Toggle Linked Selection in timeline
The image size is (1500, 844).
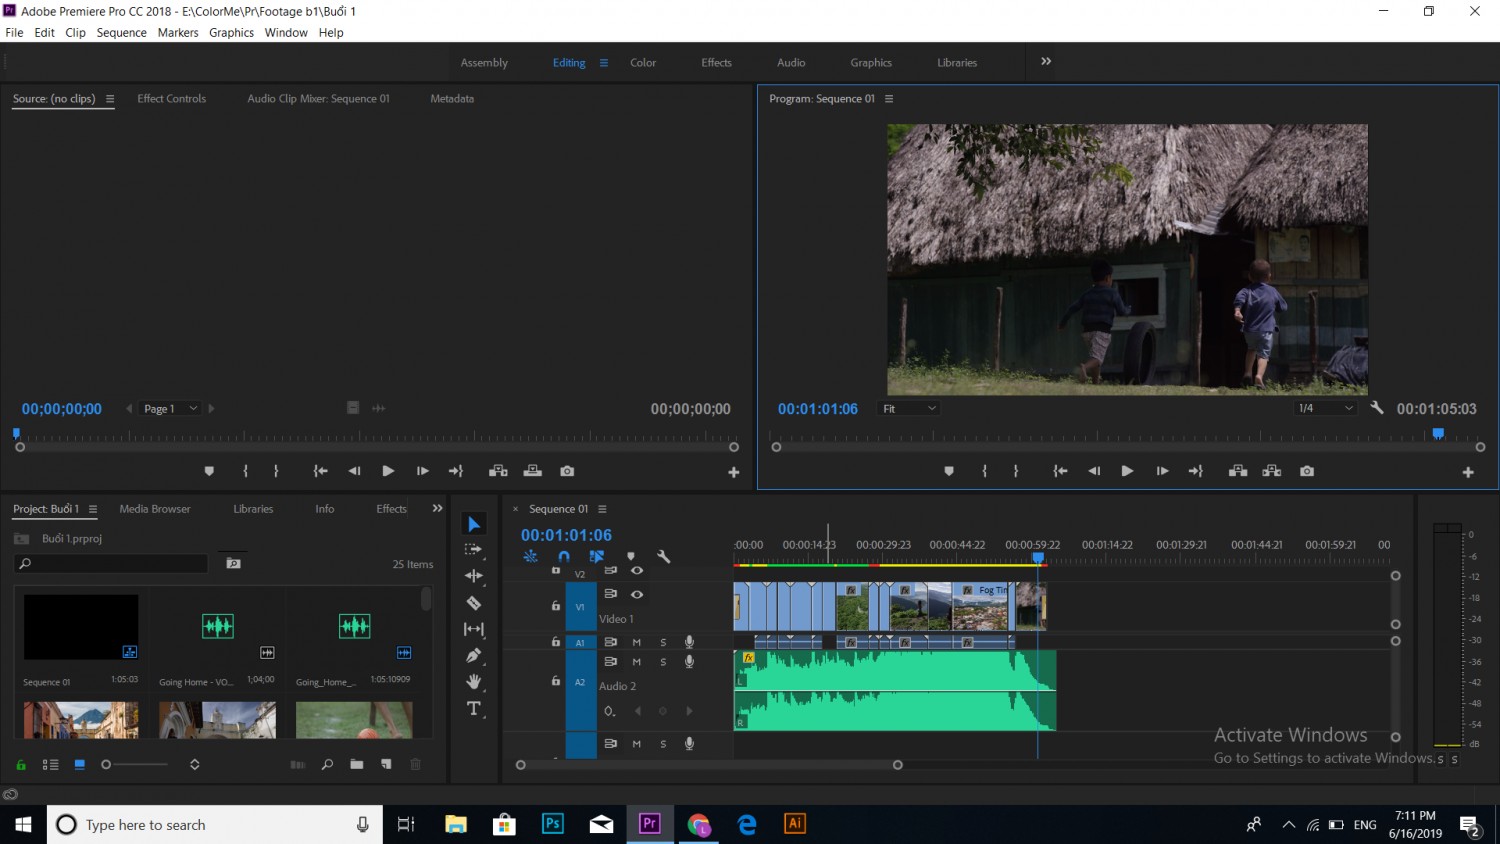point(597,557)
